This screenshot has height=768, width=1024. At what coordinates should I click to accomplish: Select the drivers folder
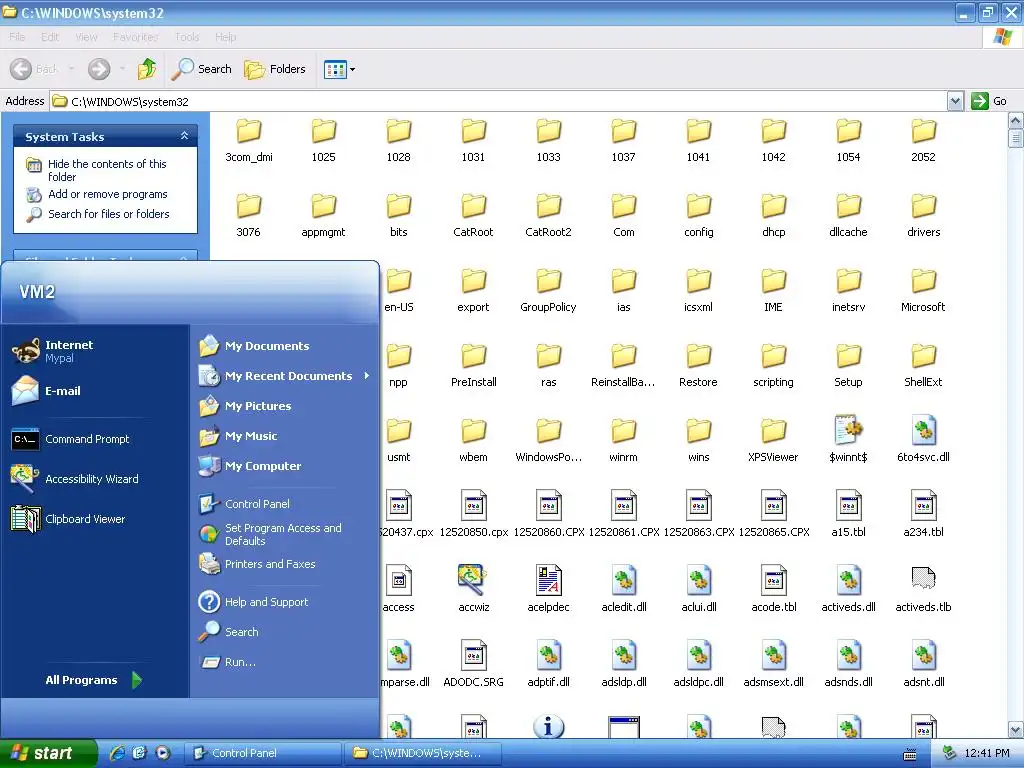(923, 216)
